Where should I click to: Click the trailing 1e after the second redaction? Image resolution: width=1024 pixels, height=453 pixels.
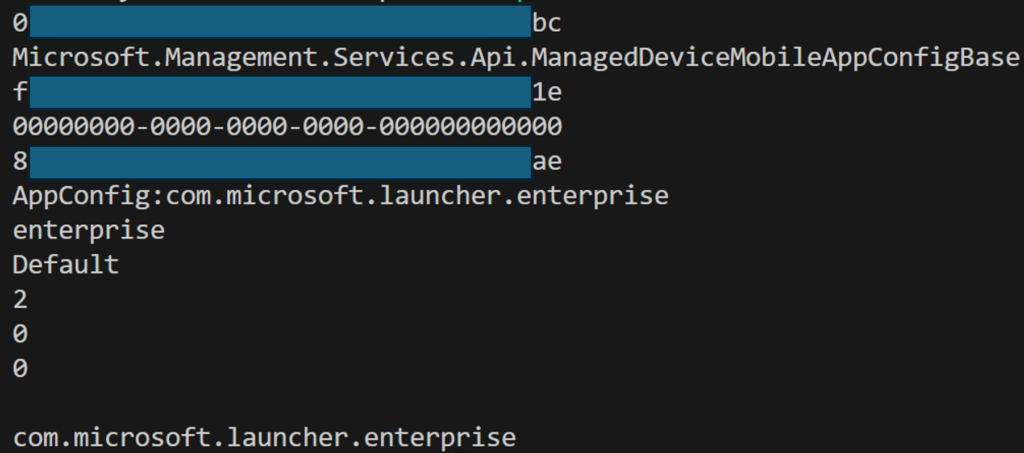pyautogui.click(x=547, y=92)
